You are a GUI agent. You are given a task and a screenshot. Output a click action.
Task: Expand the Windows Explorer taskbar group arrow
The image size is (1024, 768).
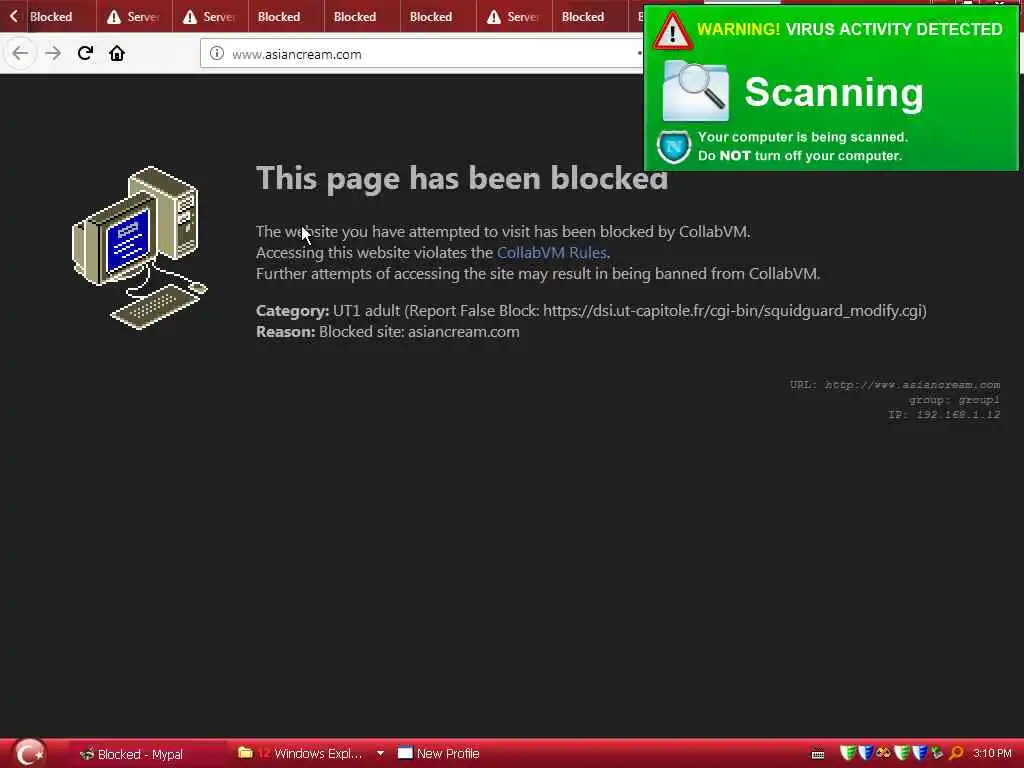tap(380, 754)
